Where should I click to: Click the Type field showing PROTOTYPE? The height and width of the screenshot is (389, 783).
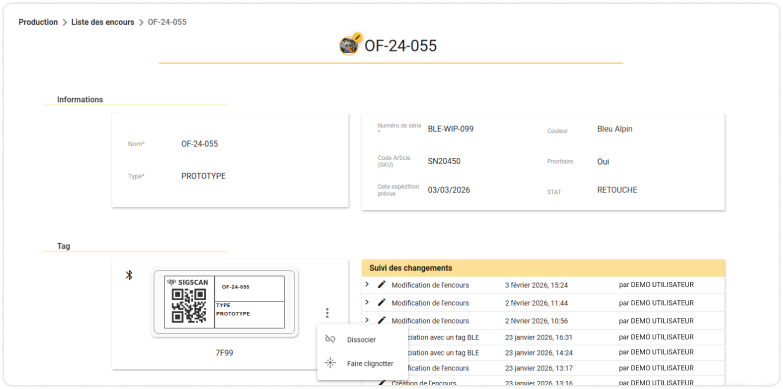pos(230,176)
